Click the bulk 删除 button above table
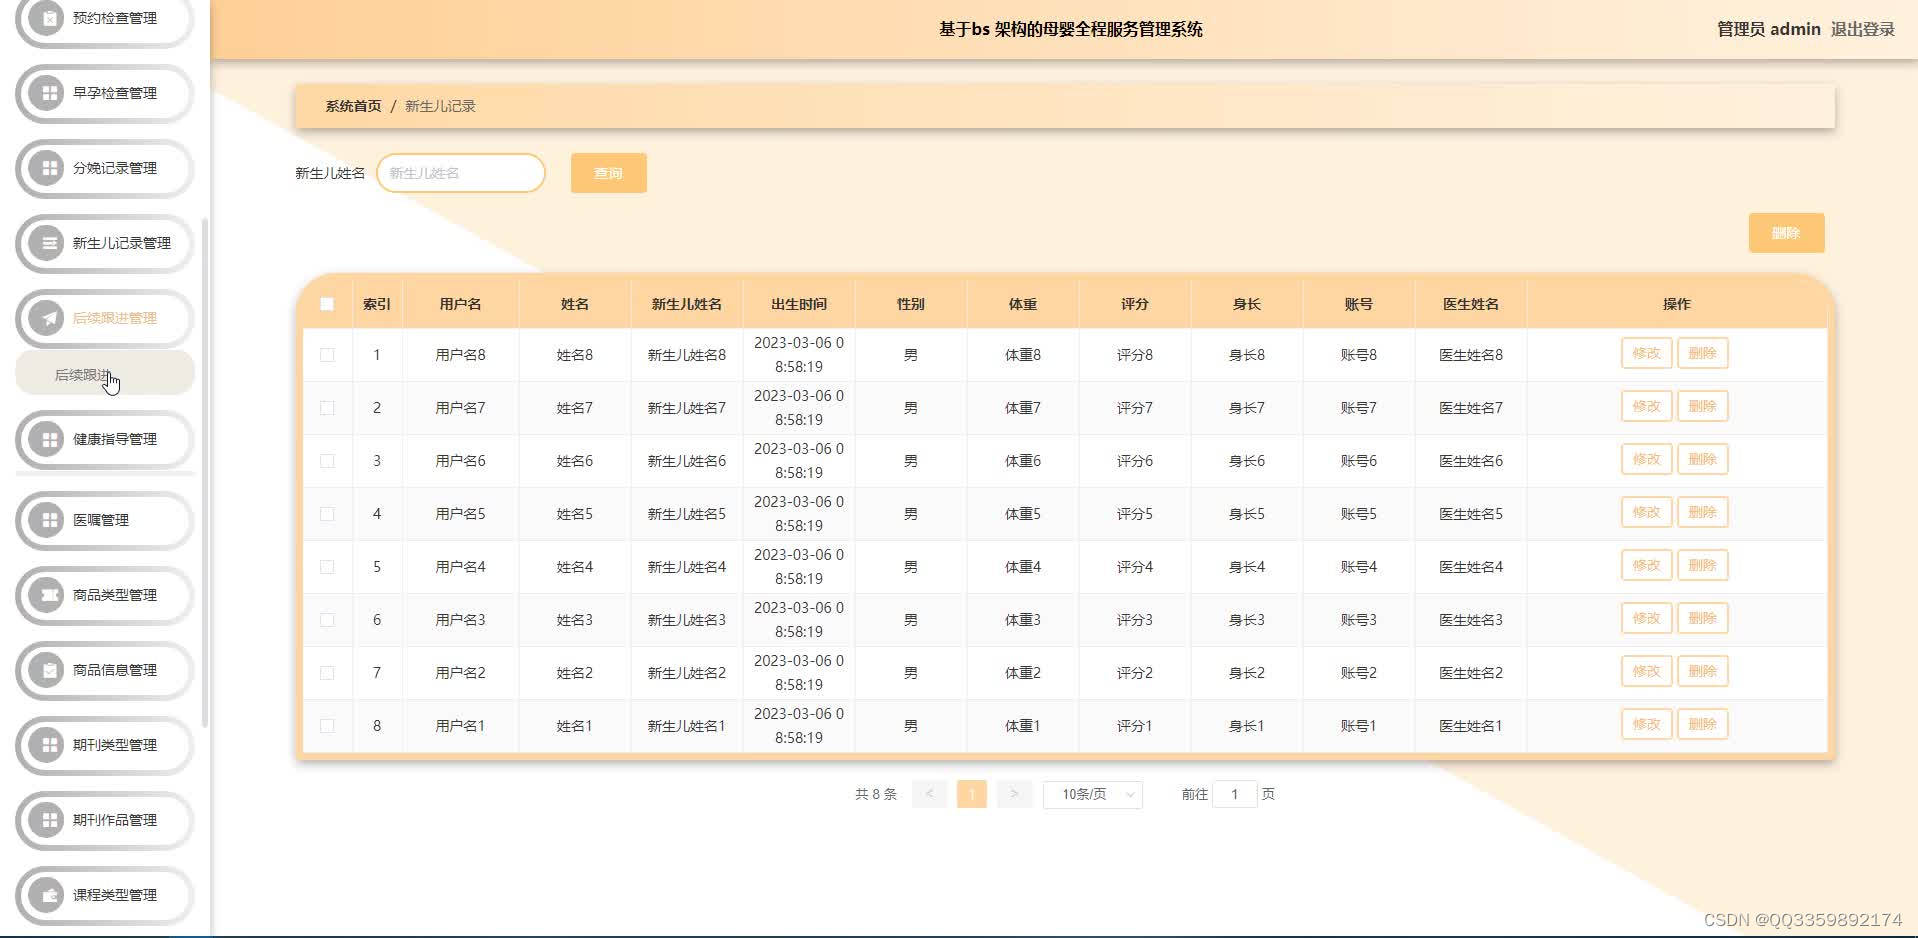 (x=1786, y=233)
